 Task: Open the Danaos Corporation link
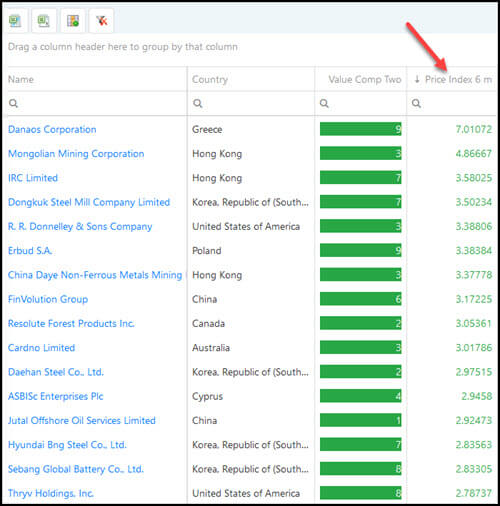(x=52, y=129)
